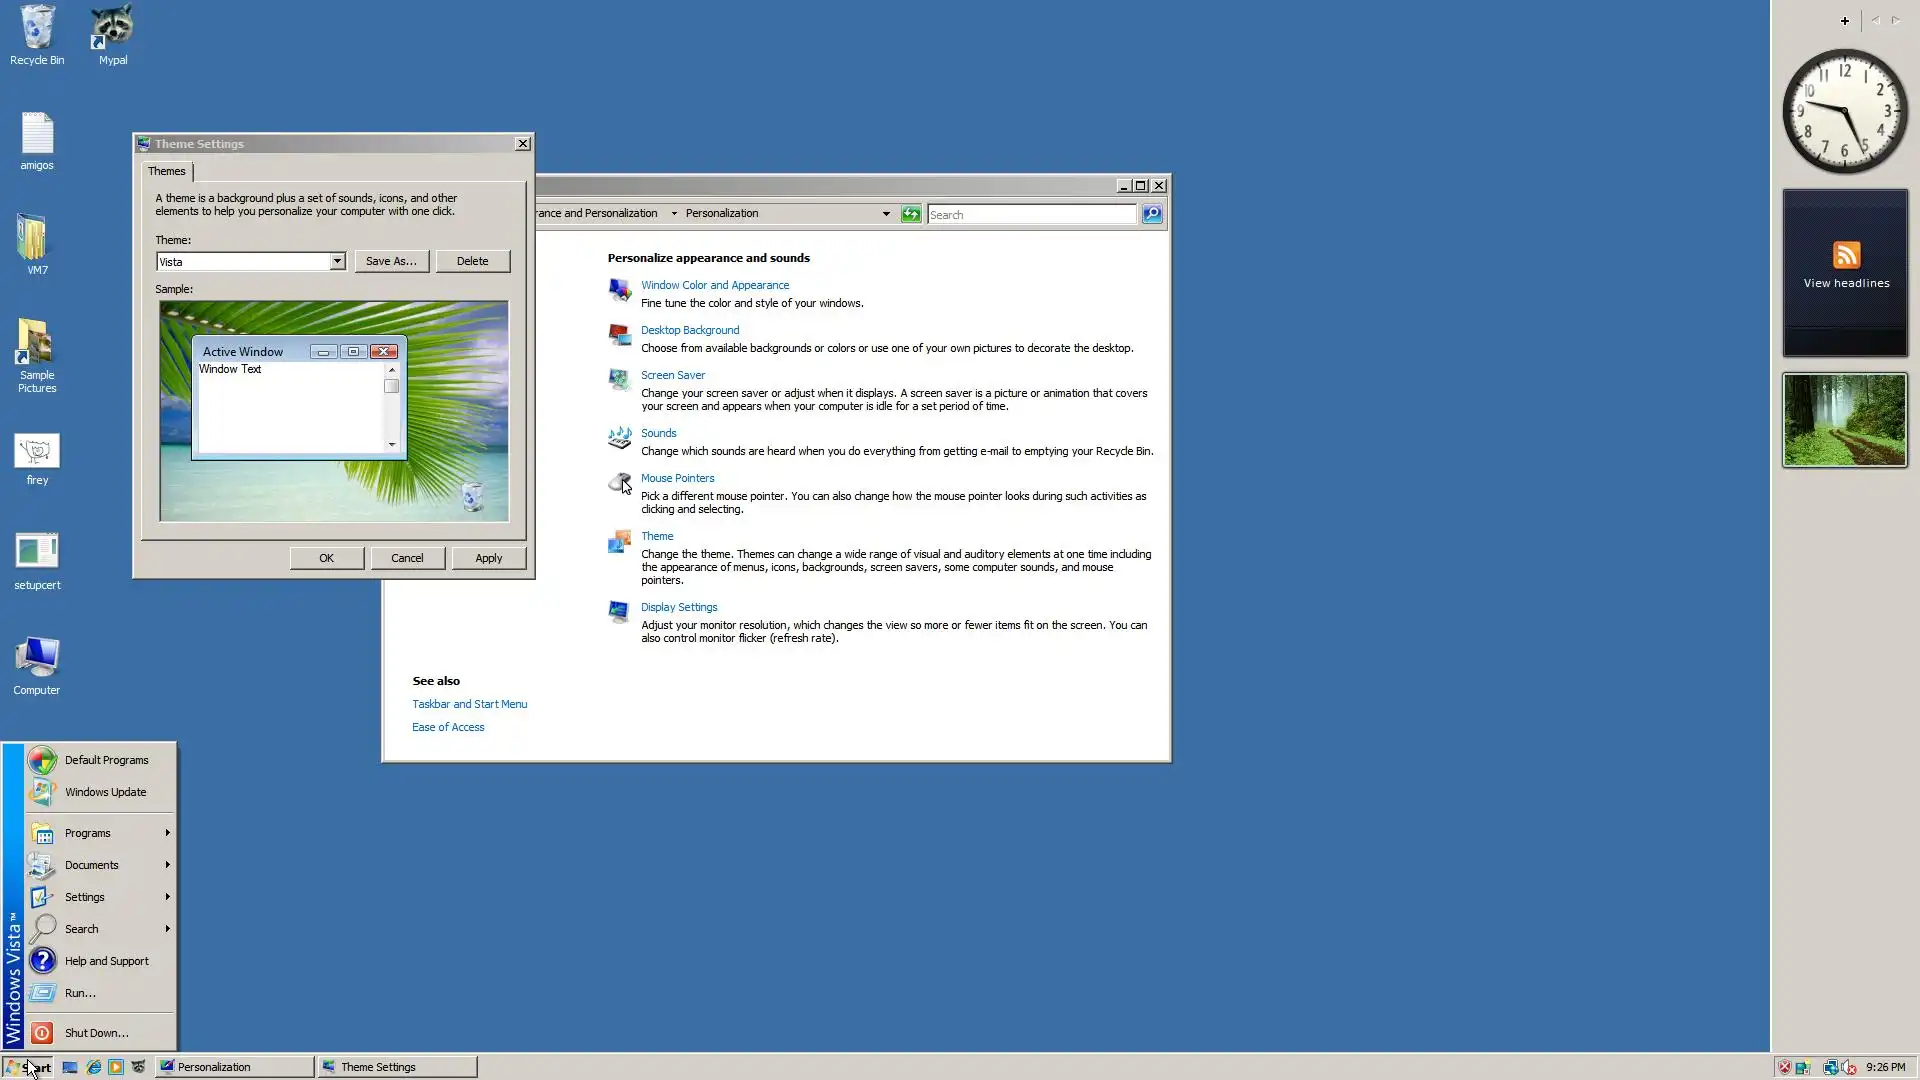Click the search magnifier button
The width and height of the screenshot is (1920, 1080).
[x=1152, y=214]
